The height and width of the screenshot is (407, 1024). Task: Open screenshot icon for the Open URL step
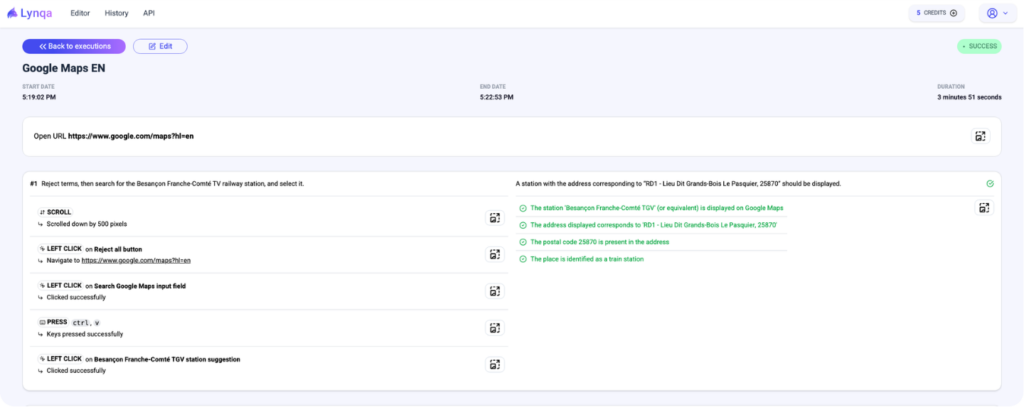coord(981,136)
